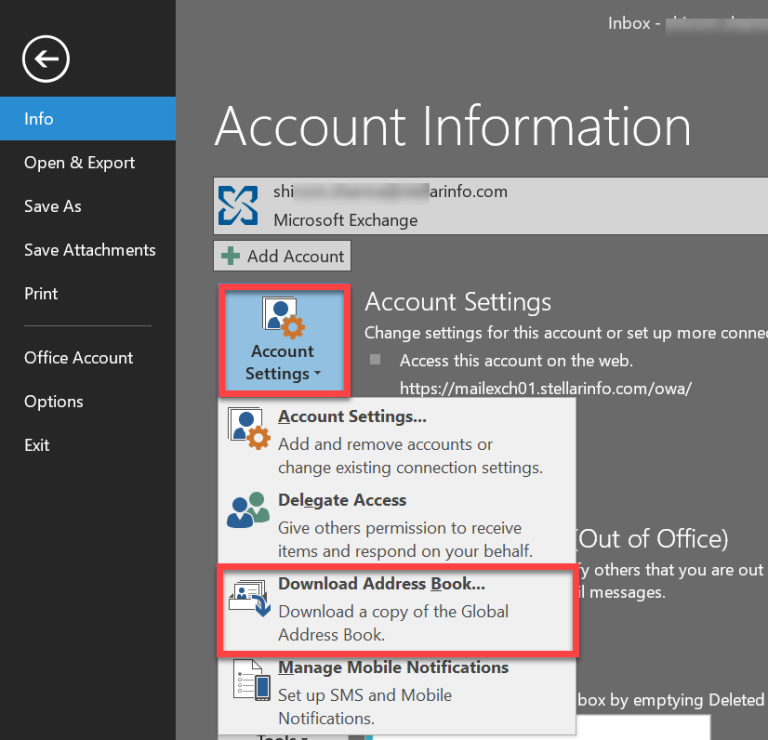Click the green plus icon on Add Account
The width and height of the screenshot is (768, 740).
230,256
